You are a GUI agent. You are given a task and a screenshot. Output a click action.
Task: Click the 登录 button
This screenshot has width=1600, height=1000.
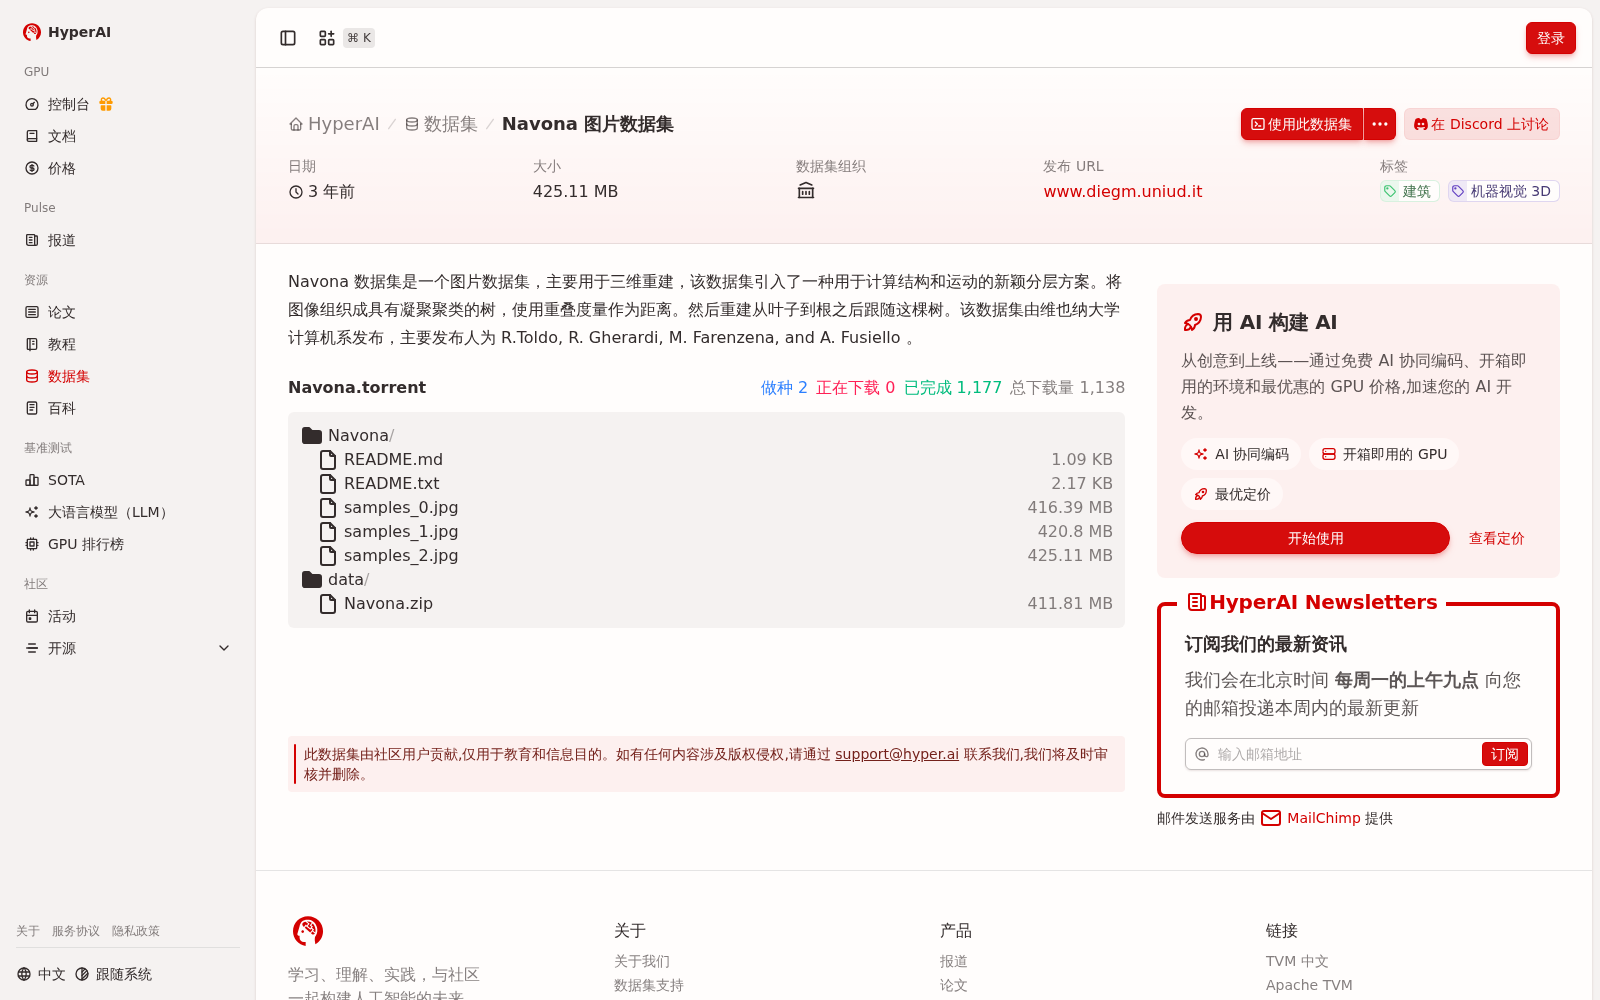1550,38
